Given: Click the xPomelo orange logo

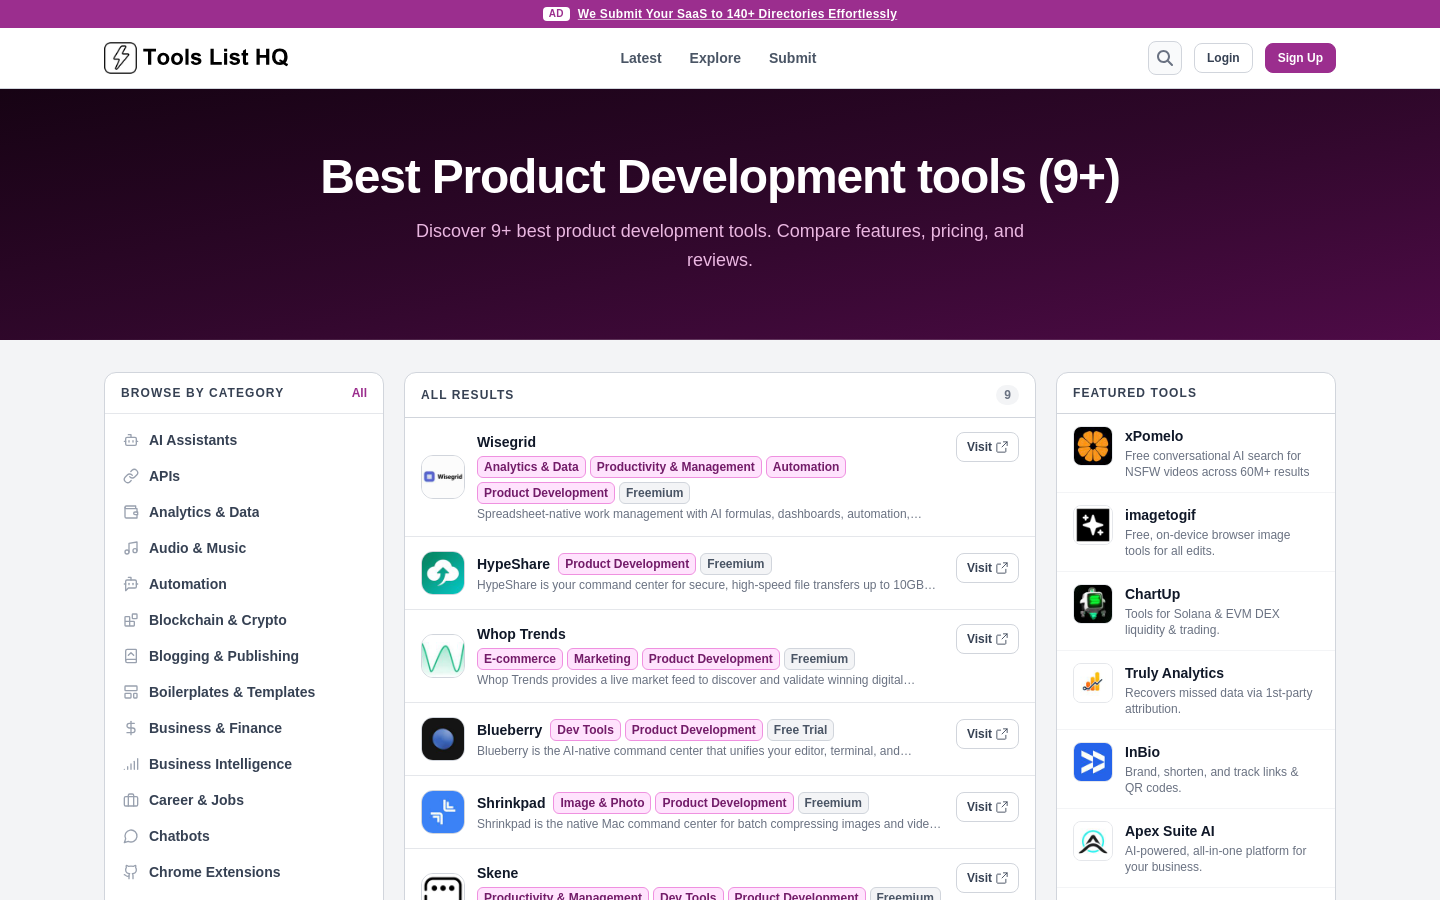Looking at the screenshot, I should click(x=1093, y=446).
